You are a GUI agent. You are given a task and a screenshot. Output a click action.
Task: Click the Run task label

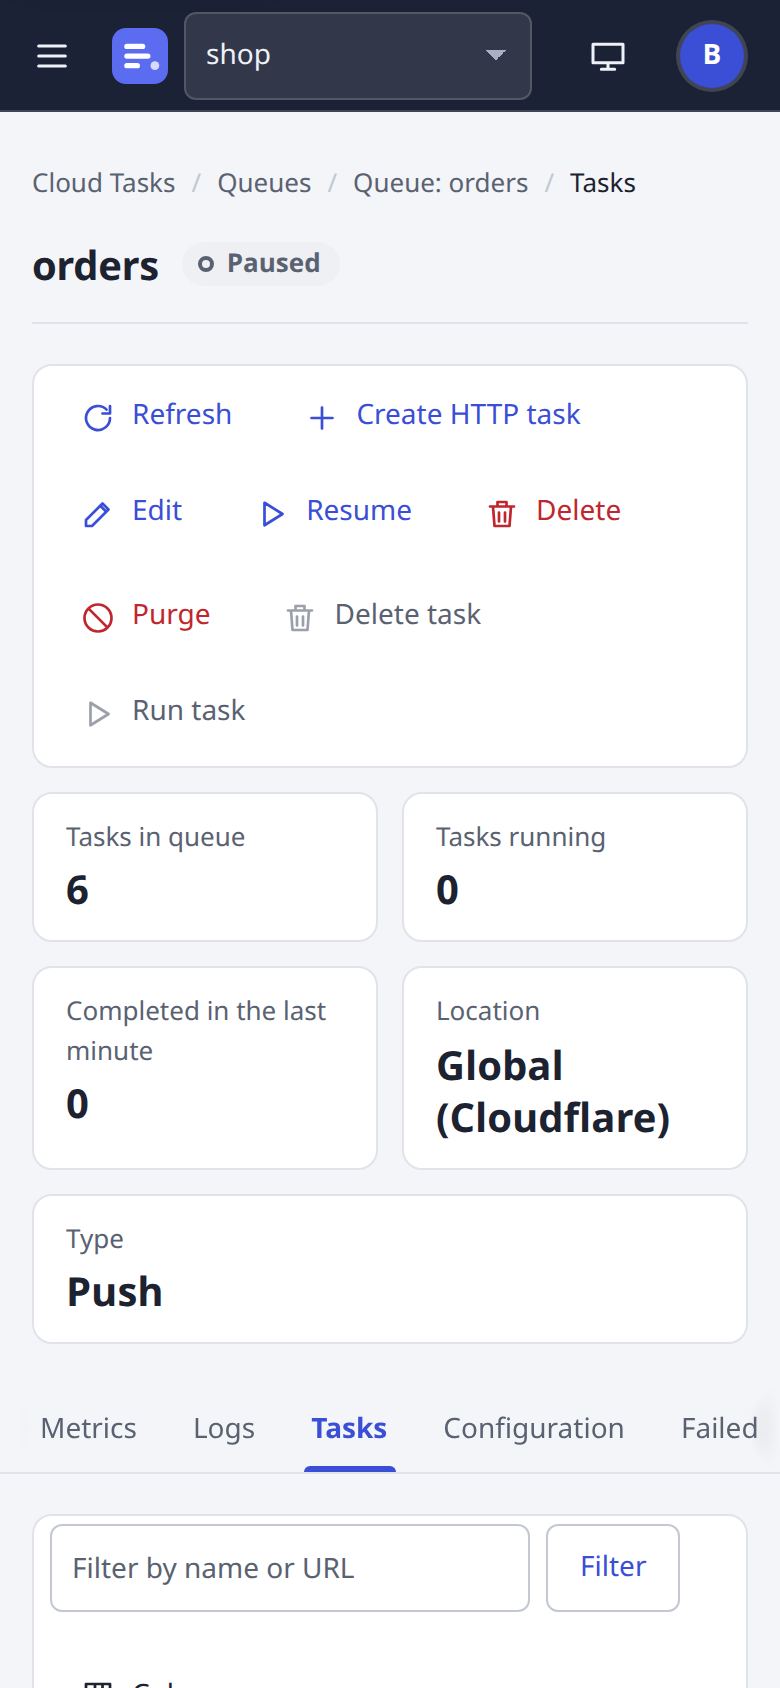tap(188, 710)
